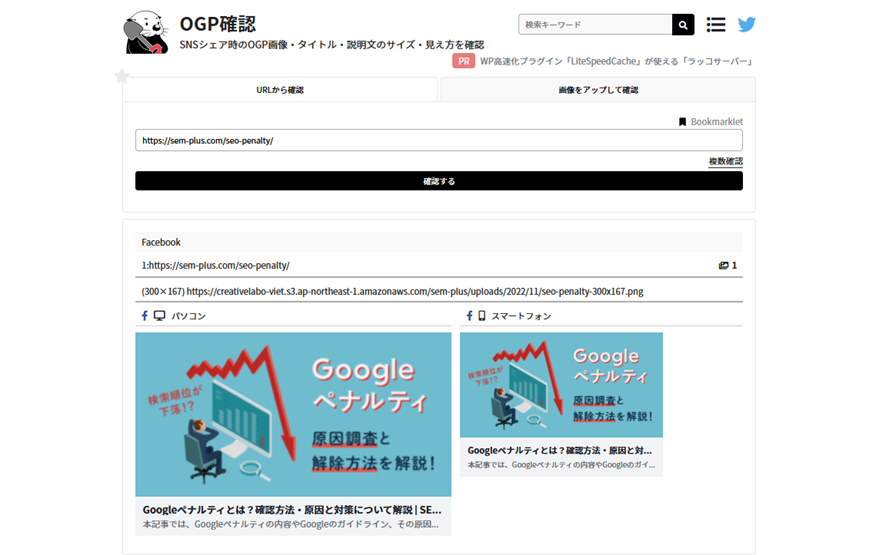886x555 pixels.
Task: Click the Facebook icon beside スマートフォン
Action: coord(469,316)
